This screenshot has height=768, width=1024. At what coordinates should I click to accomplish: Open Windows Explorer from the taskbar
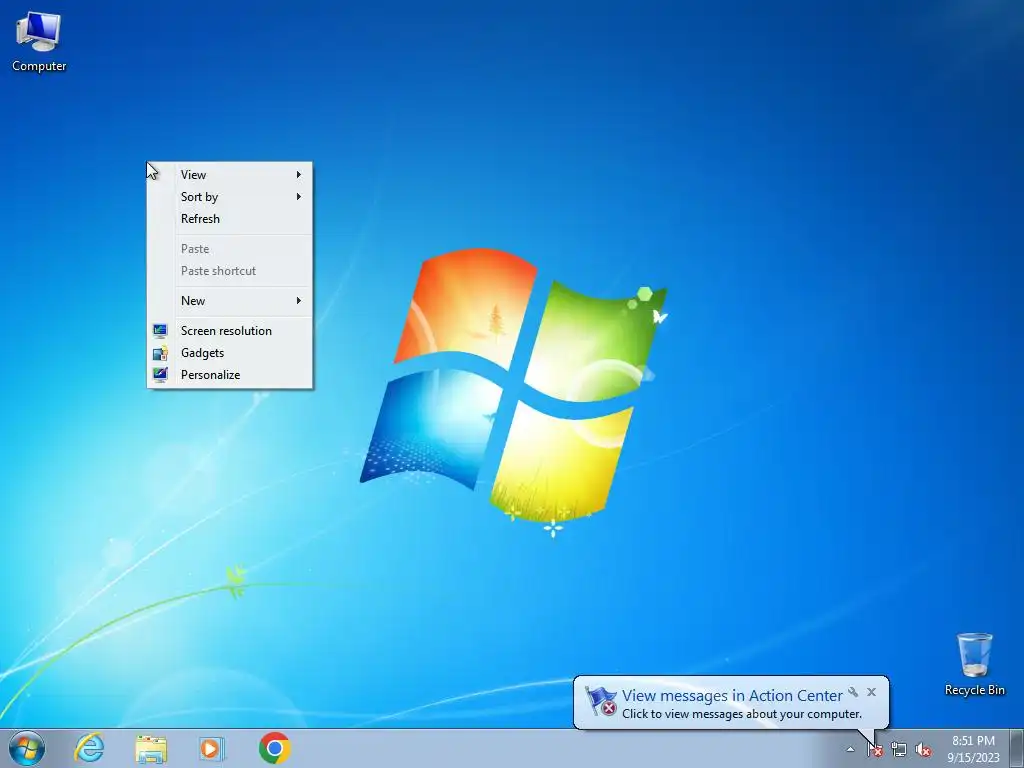[x=151, y=748]
